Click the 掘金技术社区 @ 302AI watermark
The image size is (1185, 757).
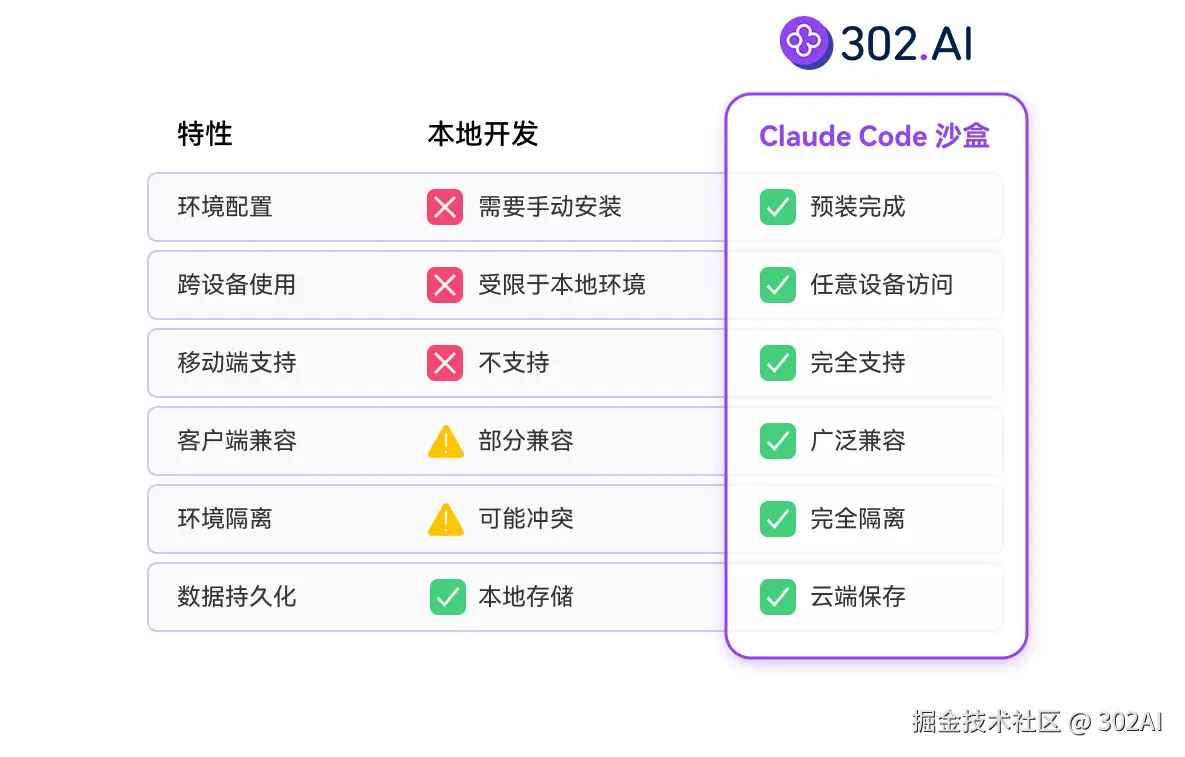coord(1037,722)
